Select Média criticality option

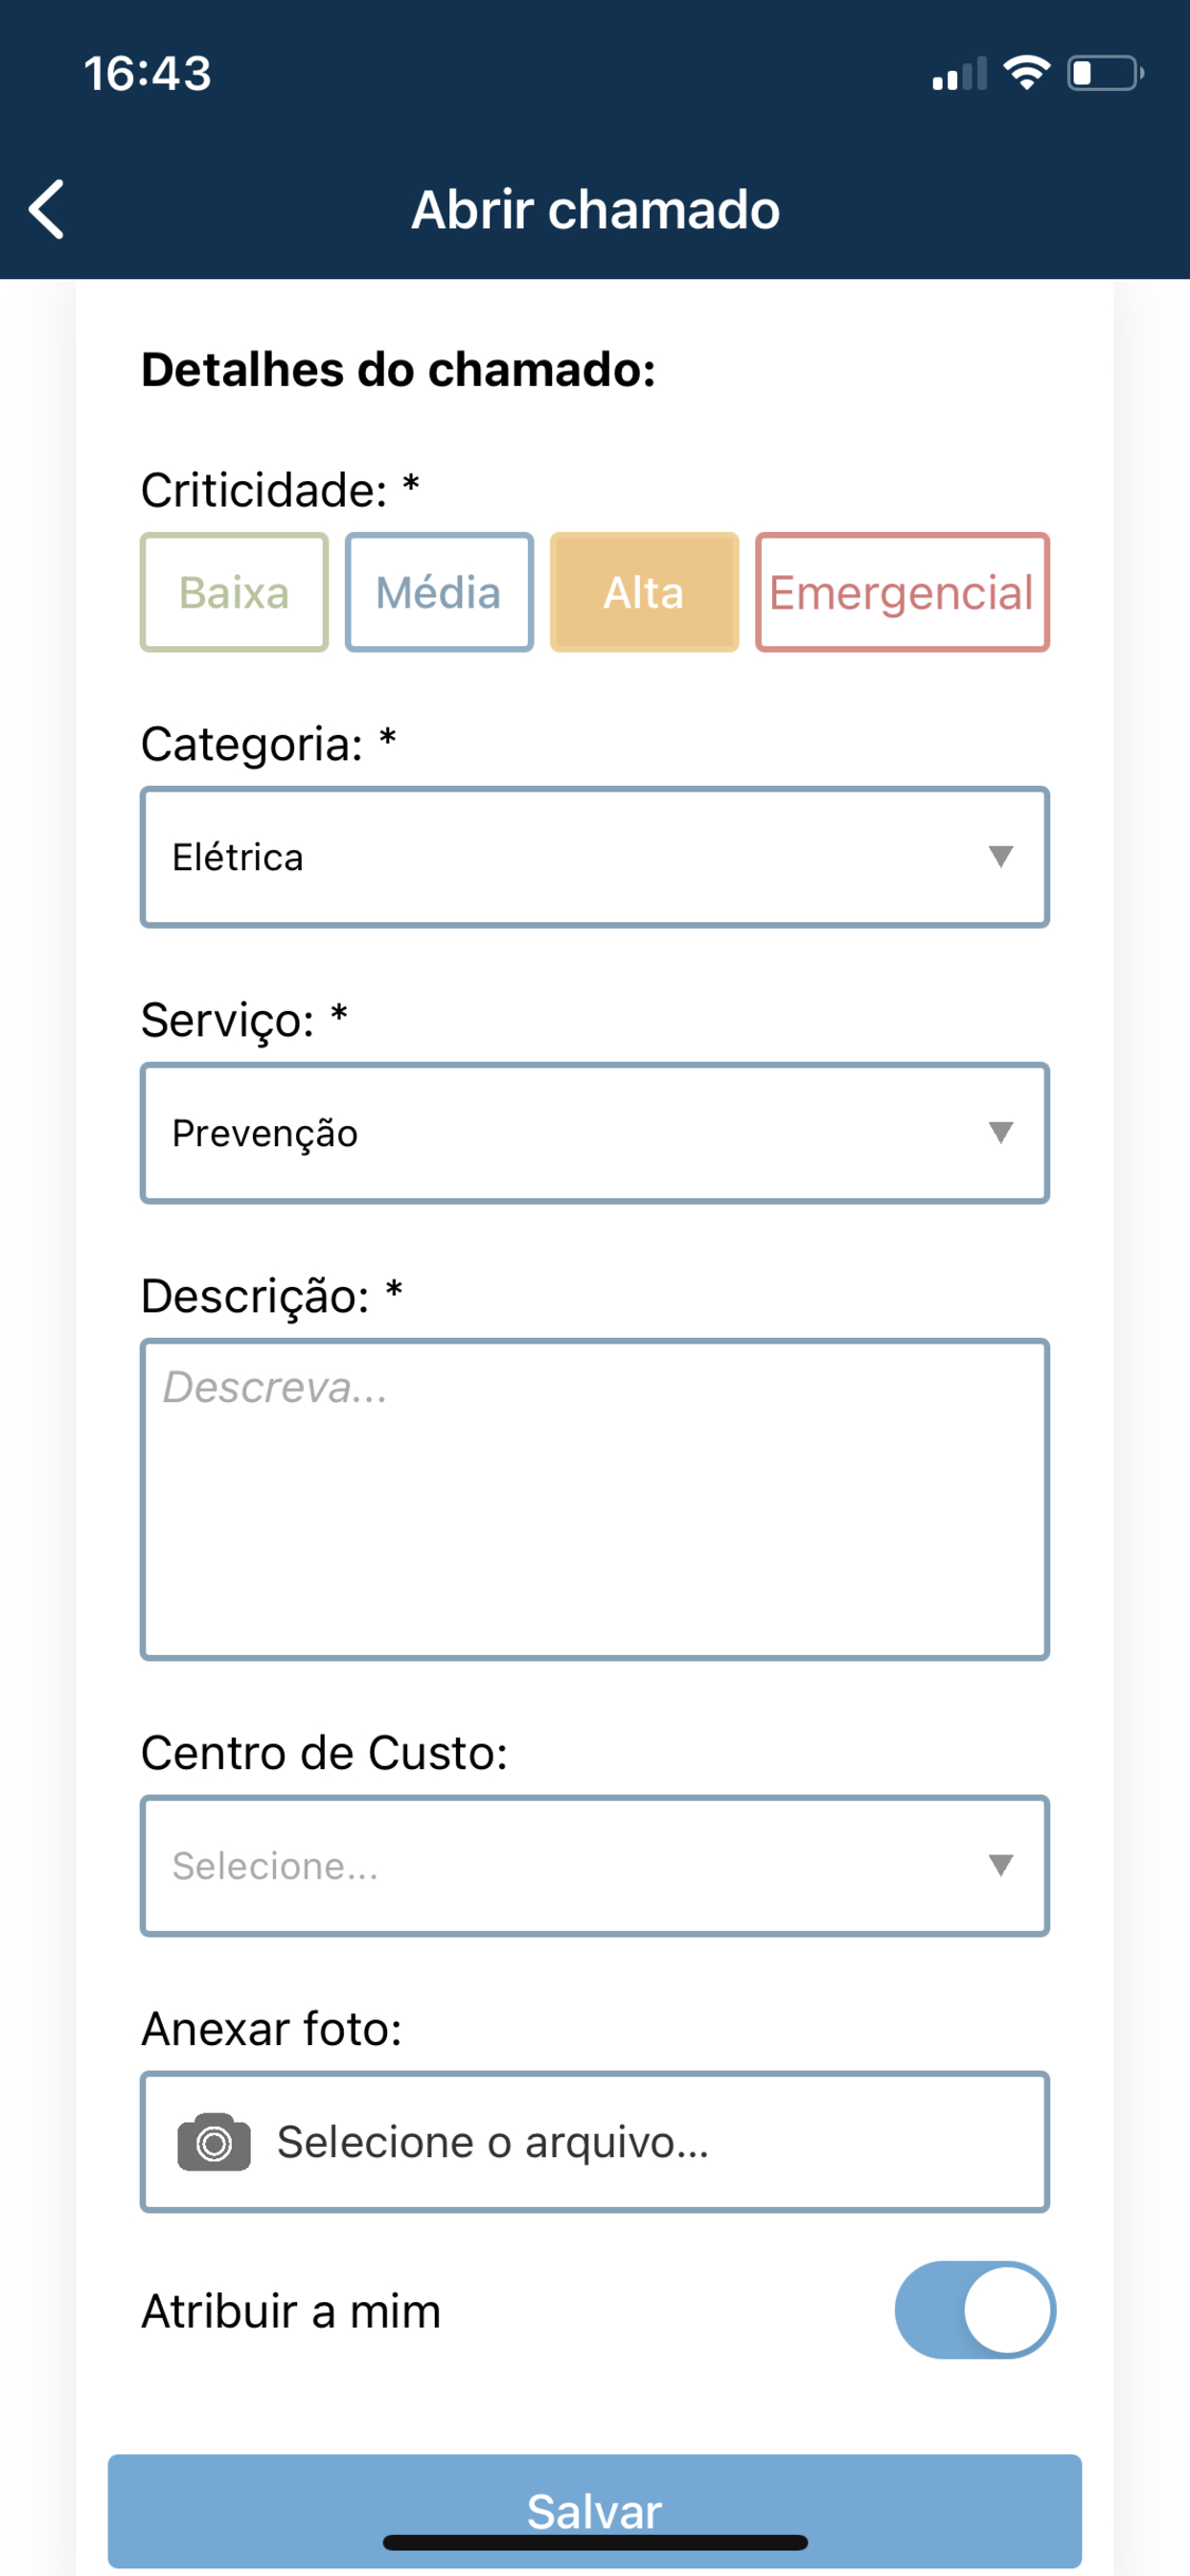click(439, 592)
